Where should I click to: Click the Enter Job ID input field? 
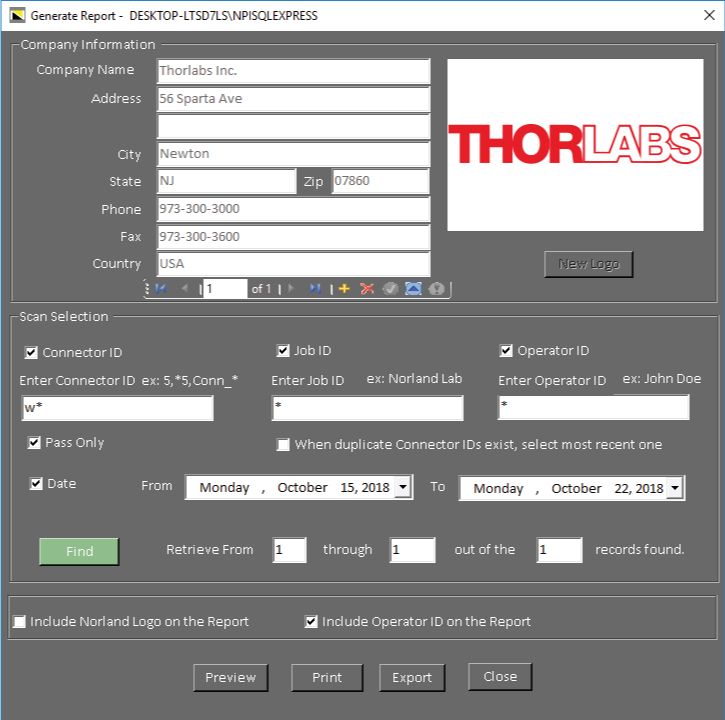[x=368, y=408]
